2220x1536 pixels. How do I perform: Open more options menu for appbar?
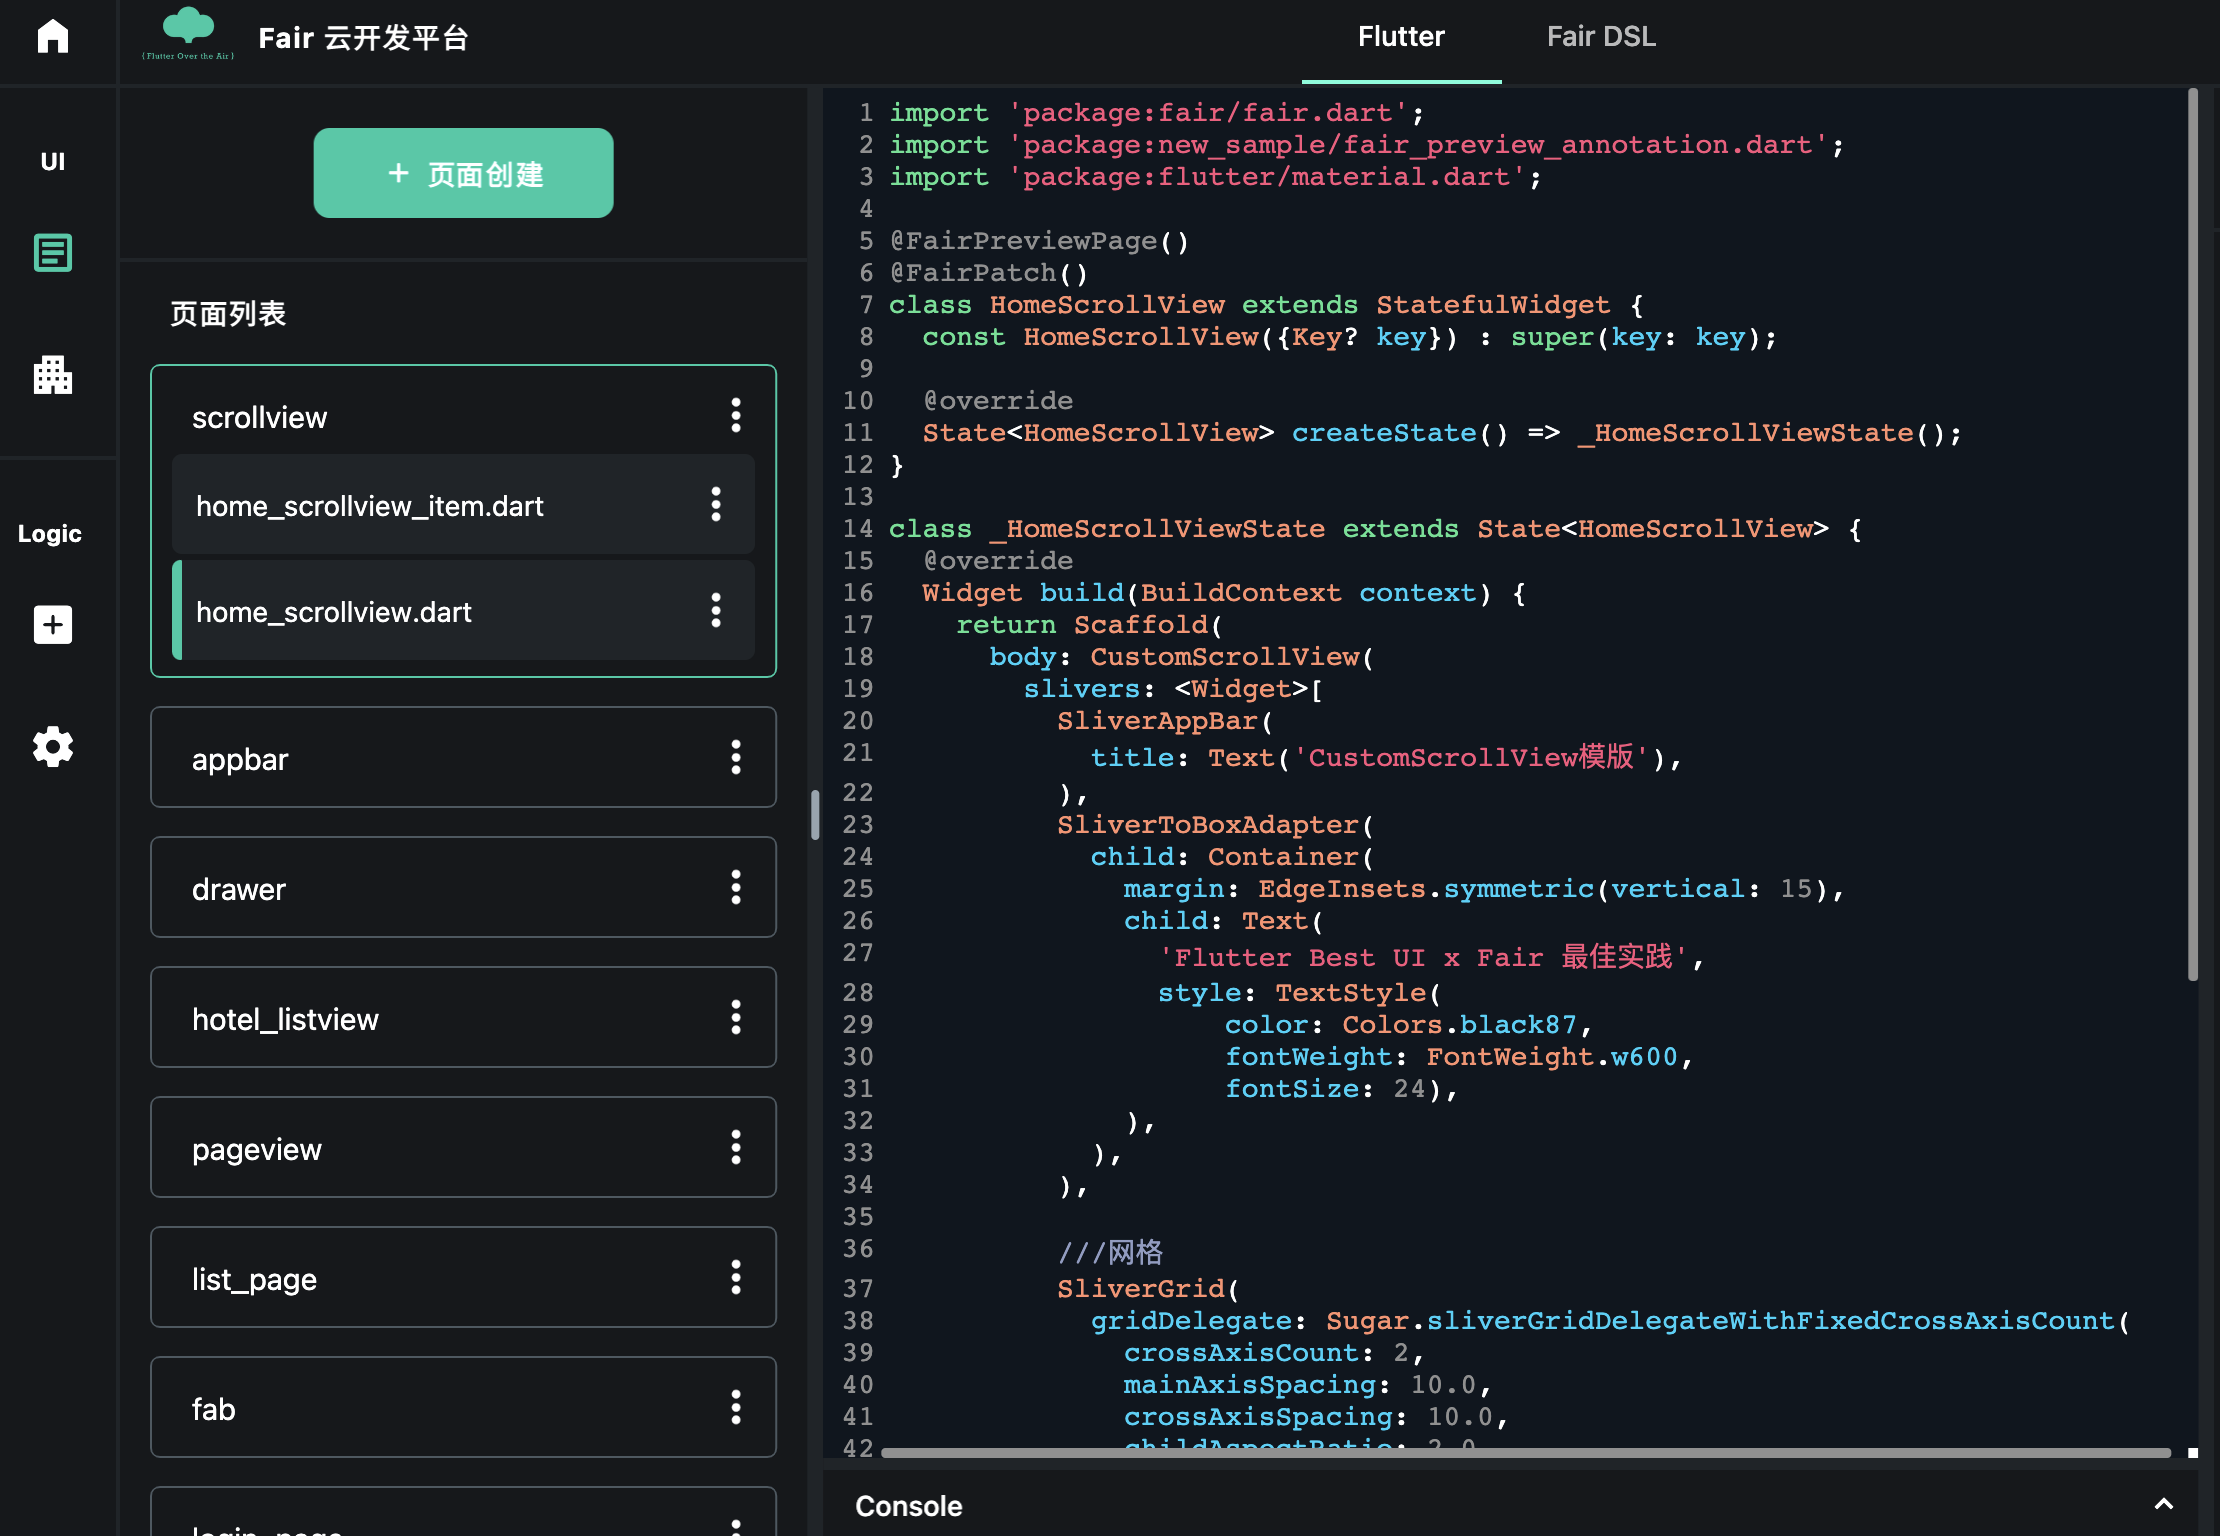736,758
